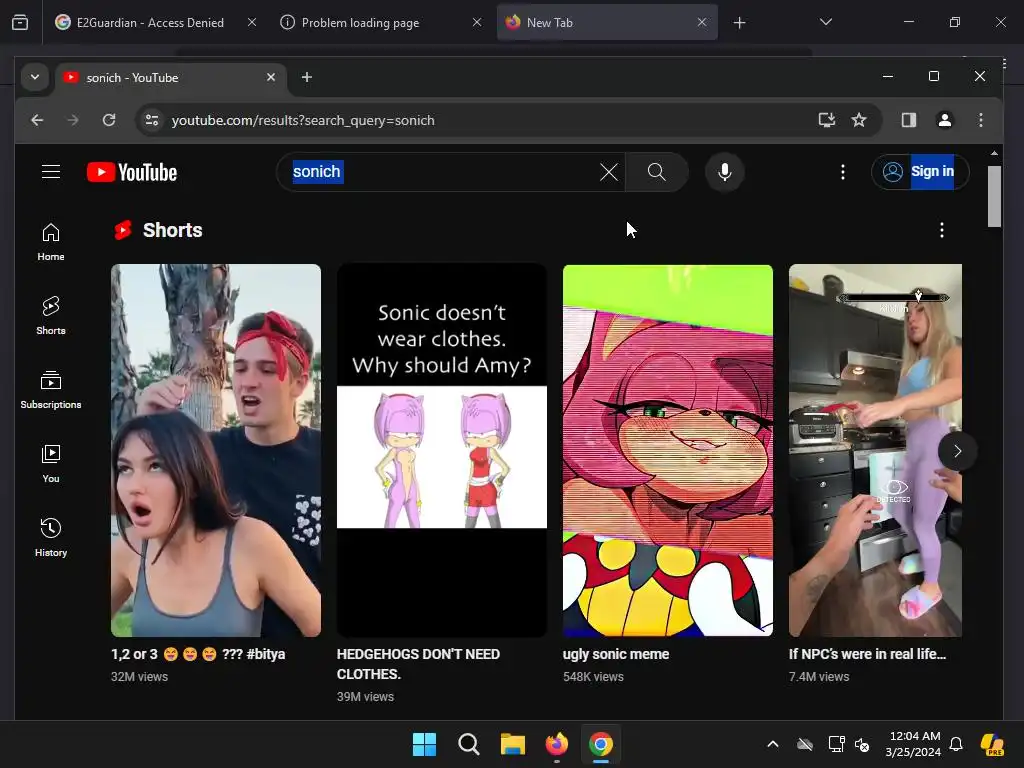The height and width of the screenshot is (768, 1024).
Task: List all Firefox tabs with the chevron
Action: (825, 22)
